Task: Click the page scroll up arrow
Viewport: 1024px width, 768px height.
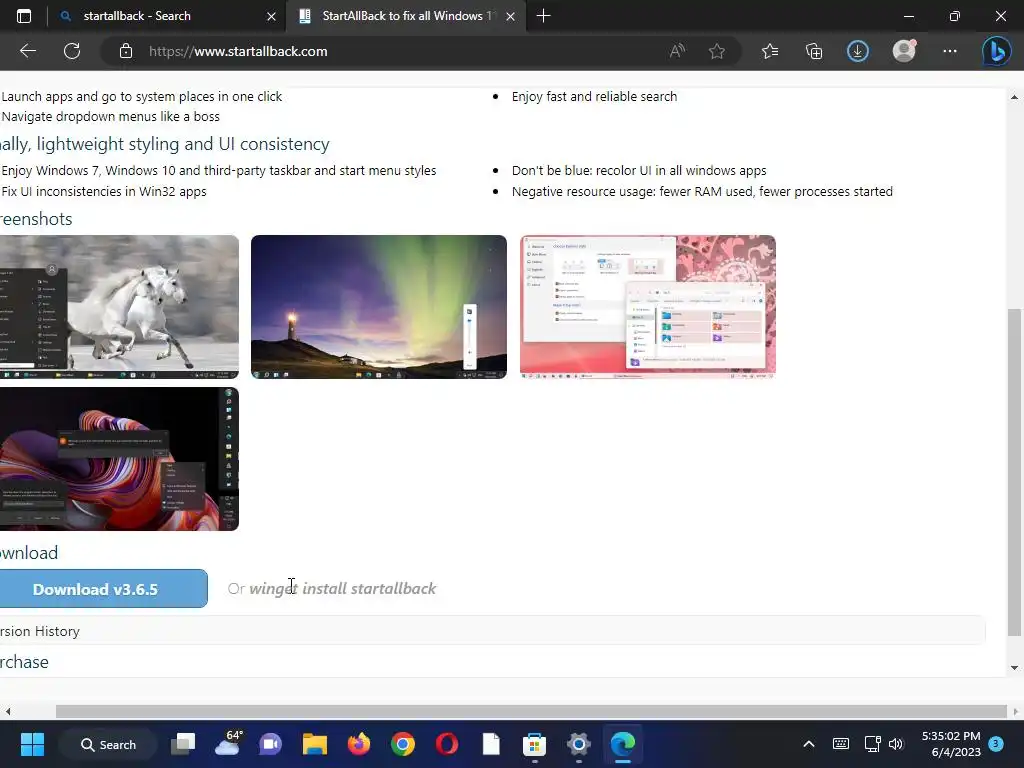Action: 1014,97
